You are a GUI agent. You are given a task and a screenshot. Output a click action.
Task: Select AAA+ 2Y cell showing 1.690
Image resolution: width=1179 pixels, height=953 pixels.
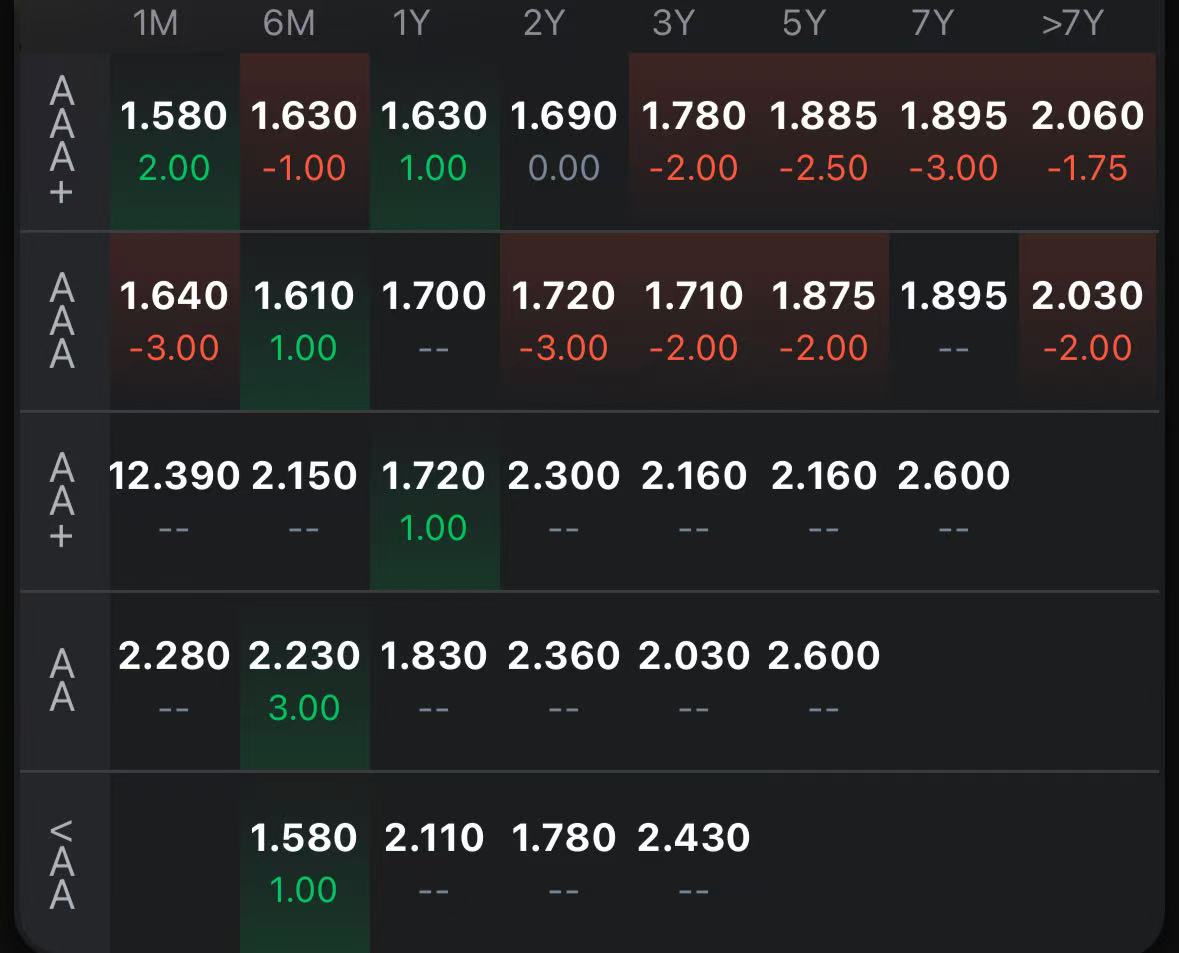[564, 141]
